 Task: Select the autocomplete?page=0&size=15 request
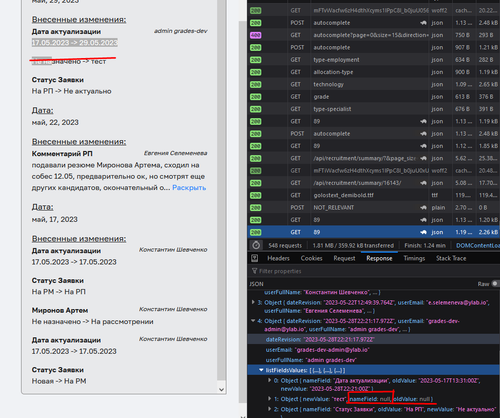(374, 35)
